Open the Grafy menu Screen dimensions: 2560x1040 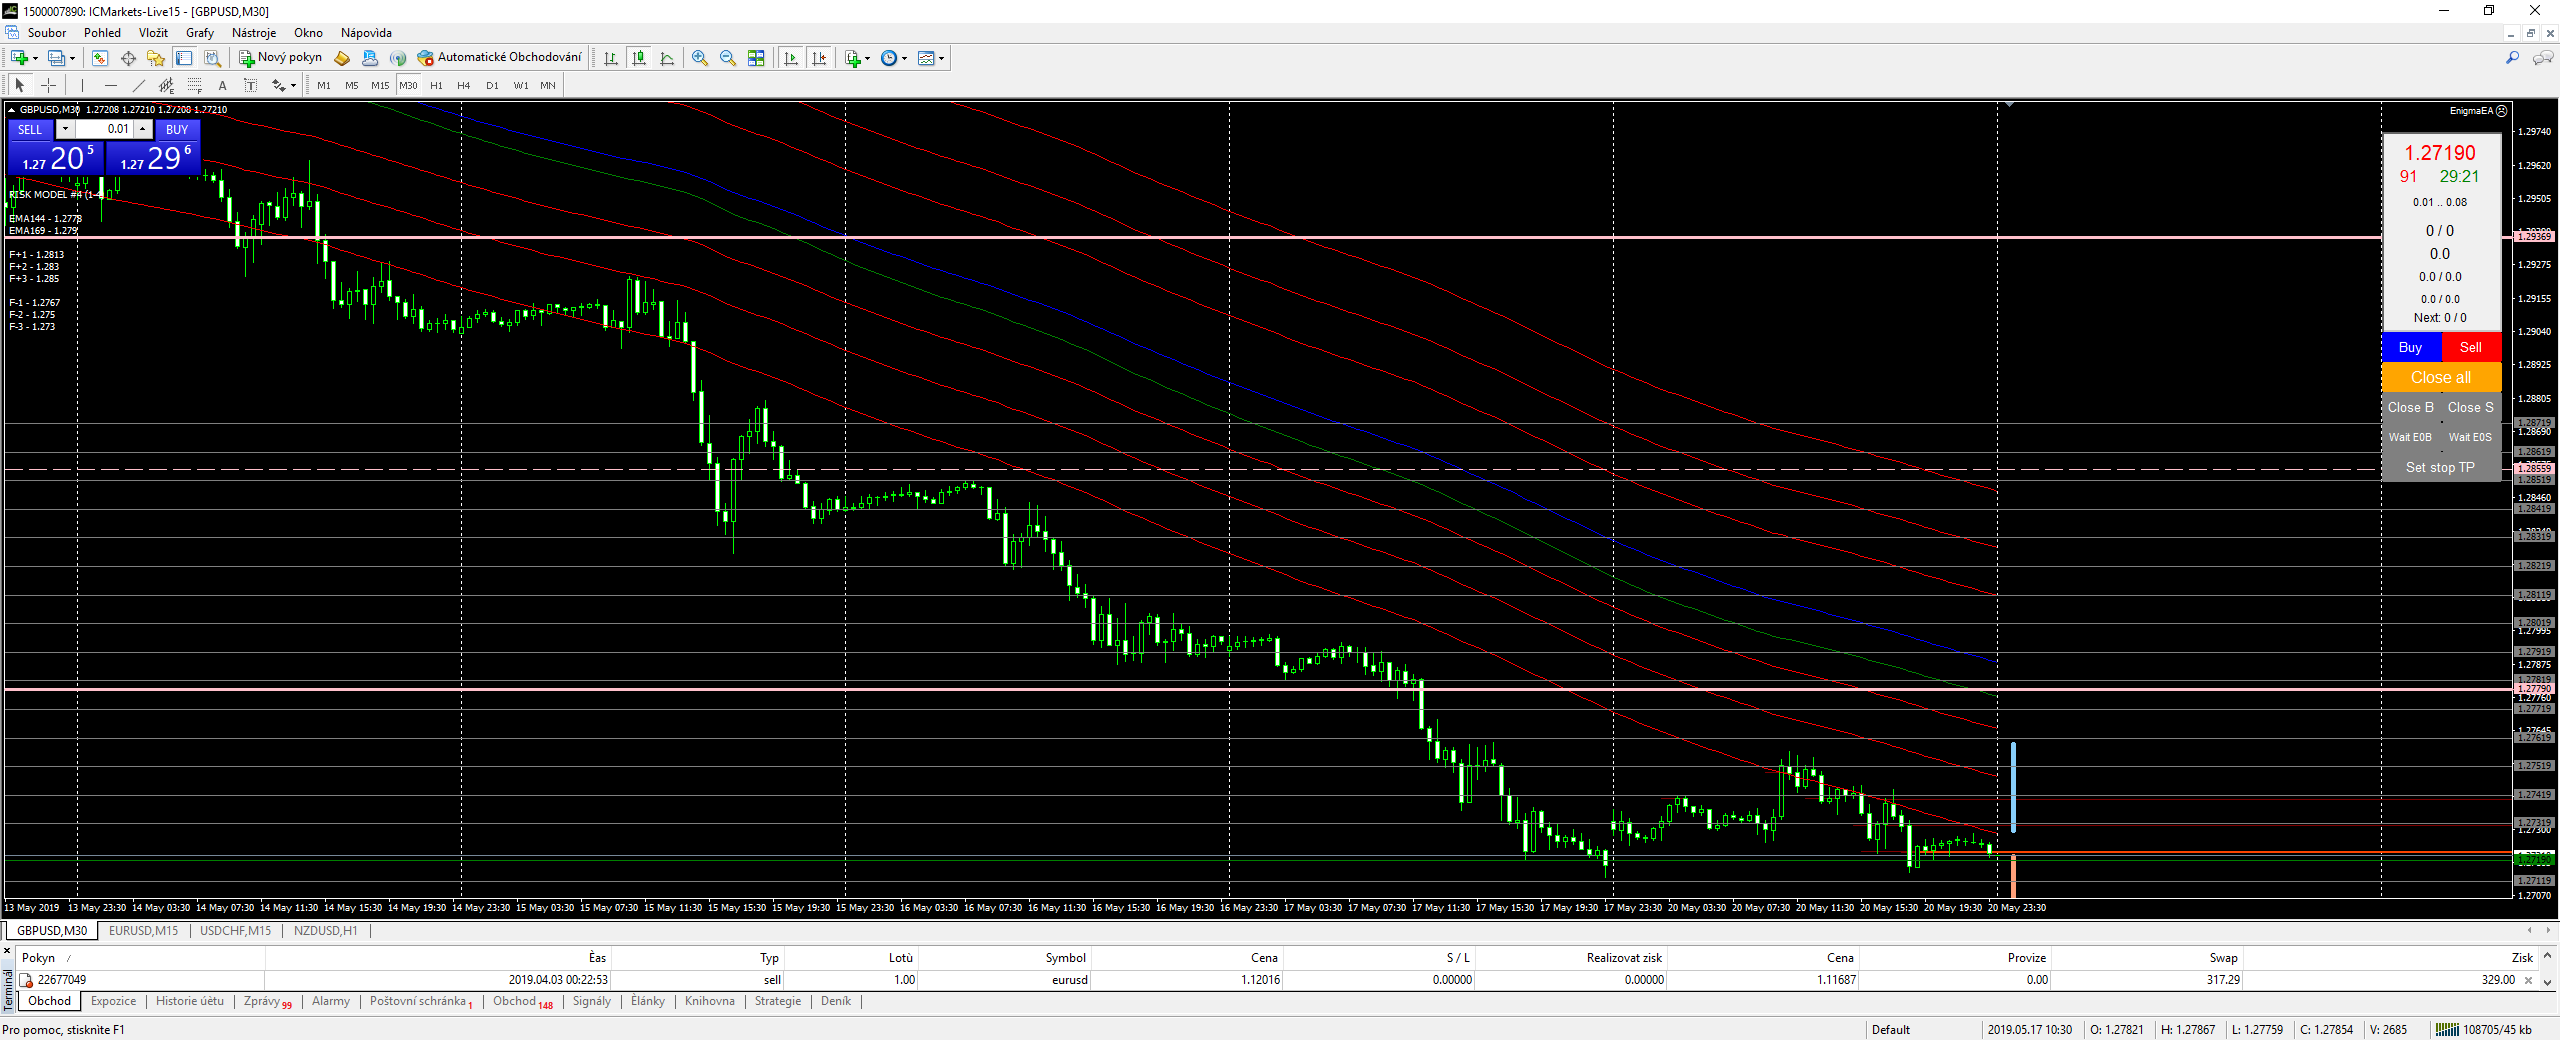click(x=200, y=33)
